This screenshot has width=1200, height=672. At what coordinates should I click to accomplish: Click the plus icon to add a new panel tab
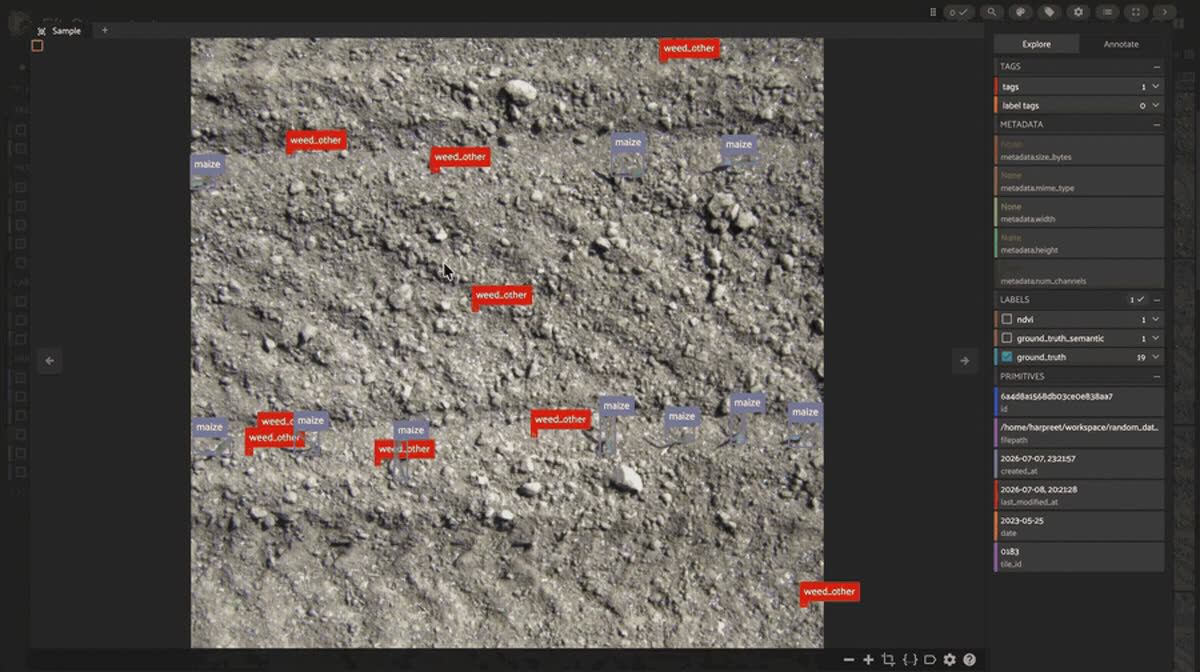104,30
